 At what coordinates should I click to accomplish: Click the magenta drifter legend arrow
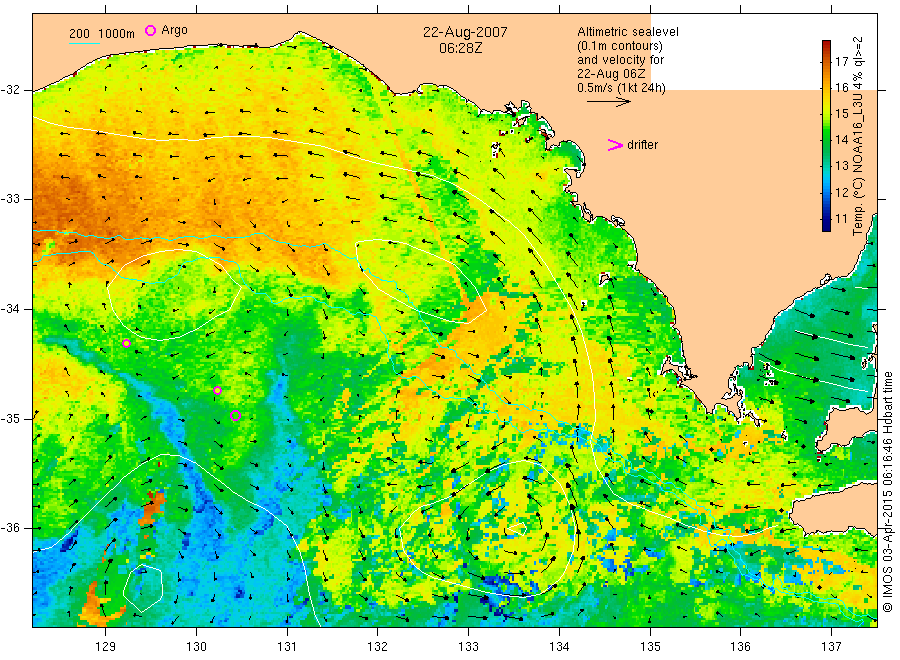[615, 145]
